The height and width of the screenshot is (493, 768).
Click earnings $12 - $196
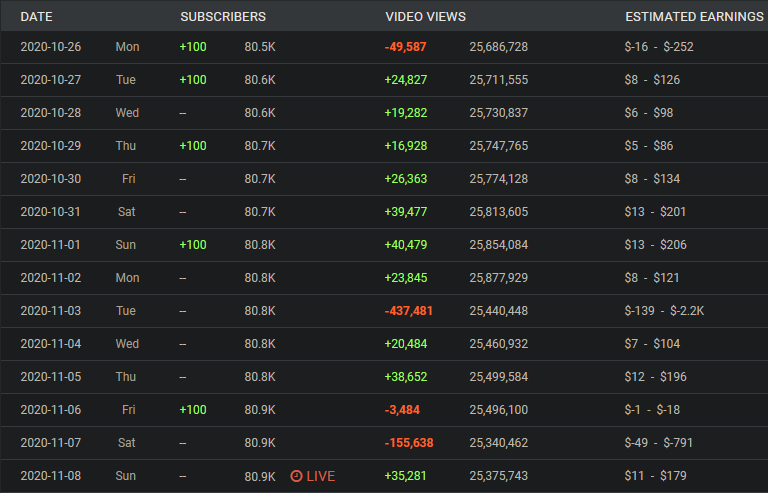[655, 377]
